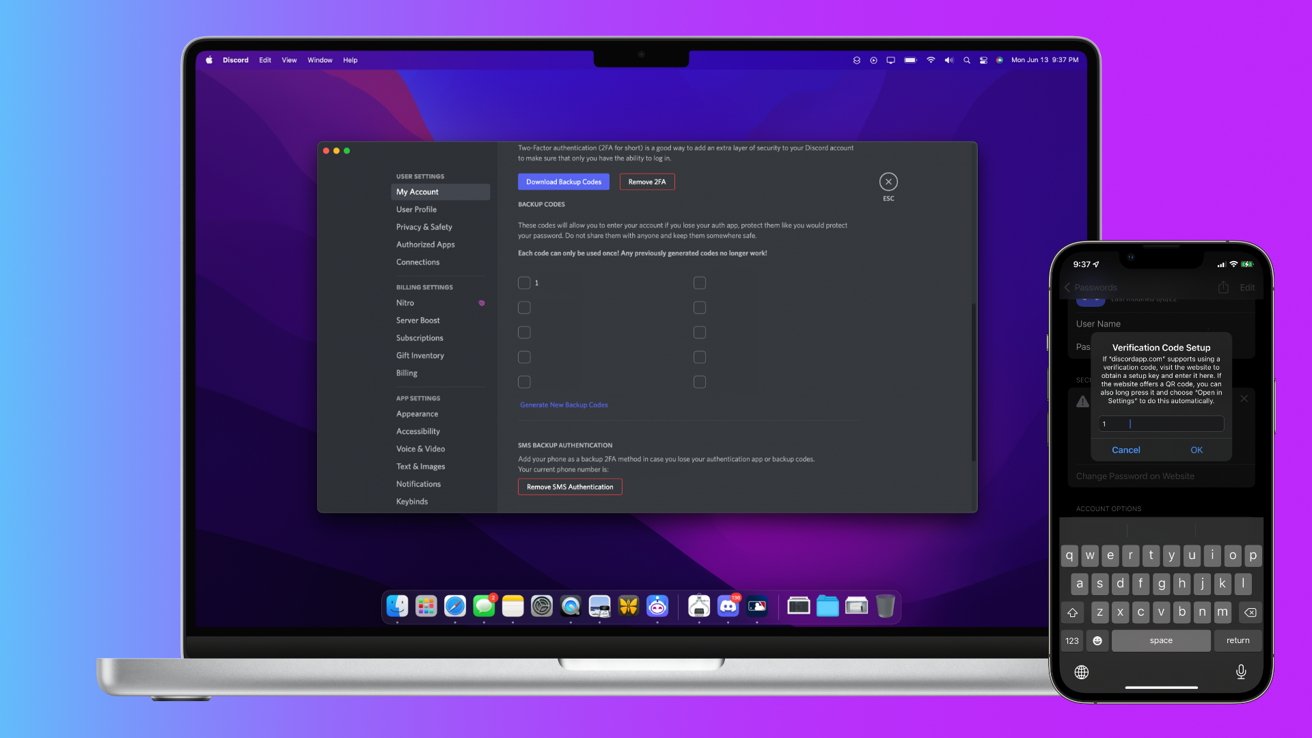Open Finder from the Dock
1312x738 pixels.
click(397, 606)
